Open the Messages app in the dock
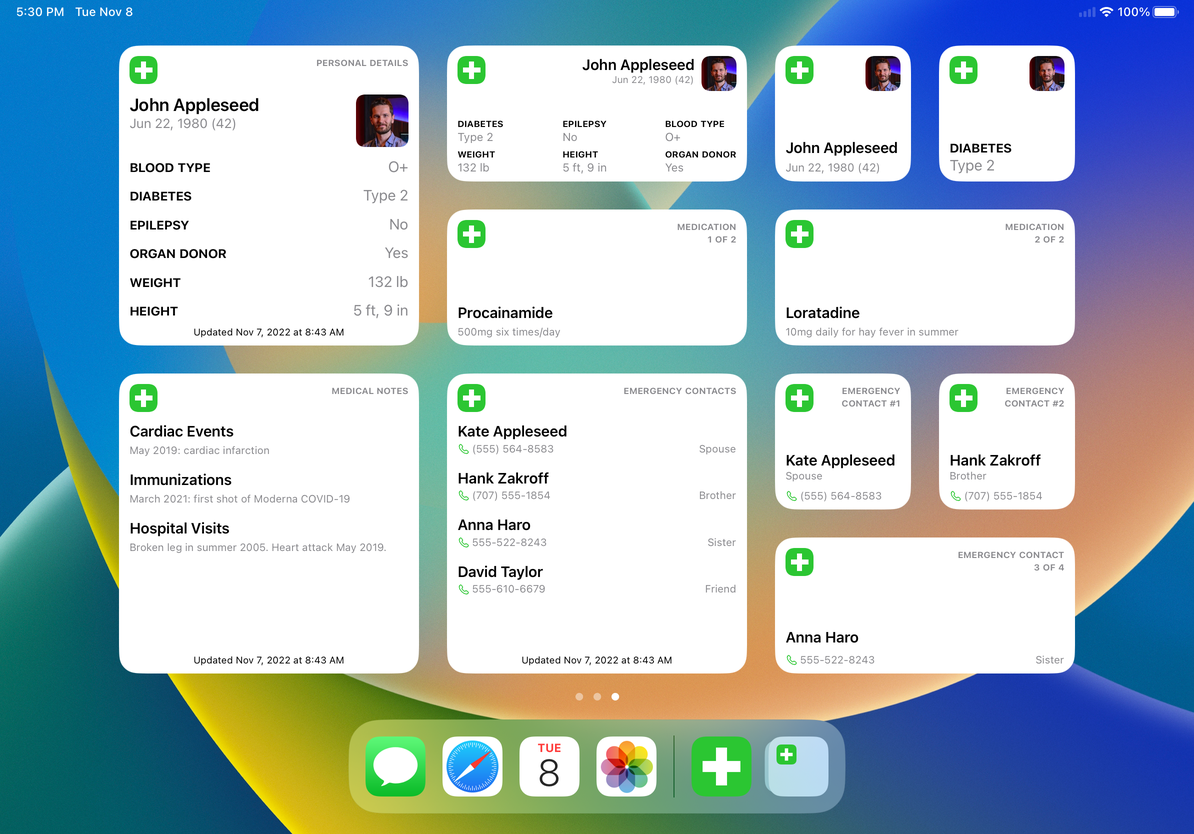This screenshot has width=1194, height=834. (x=395, y=766)
